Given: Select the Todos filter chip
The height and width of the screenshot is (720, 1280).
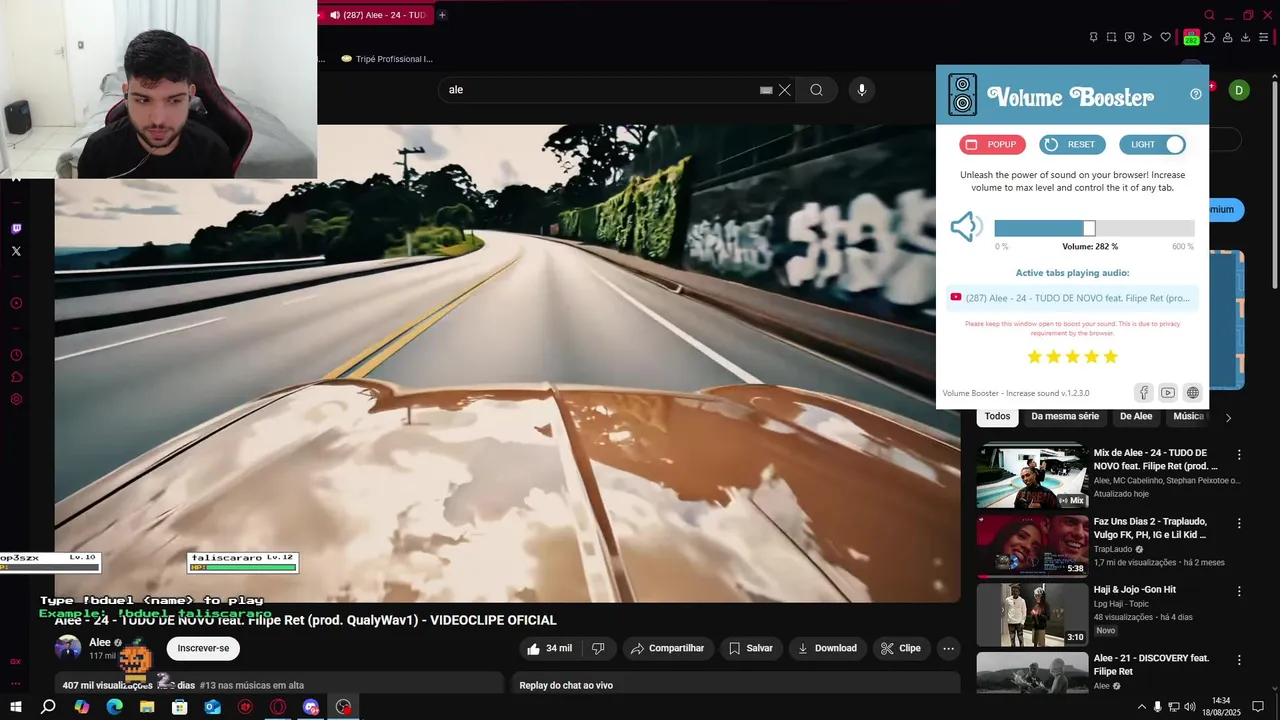Looking at the screenshot, I should (997, 417).
